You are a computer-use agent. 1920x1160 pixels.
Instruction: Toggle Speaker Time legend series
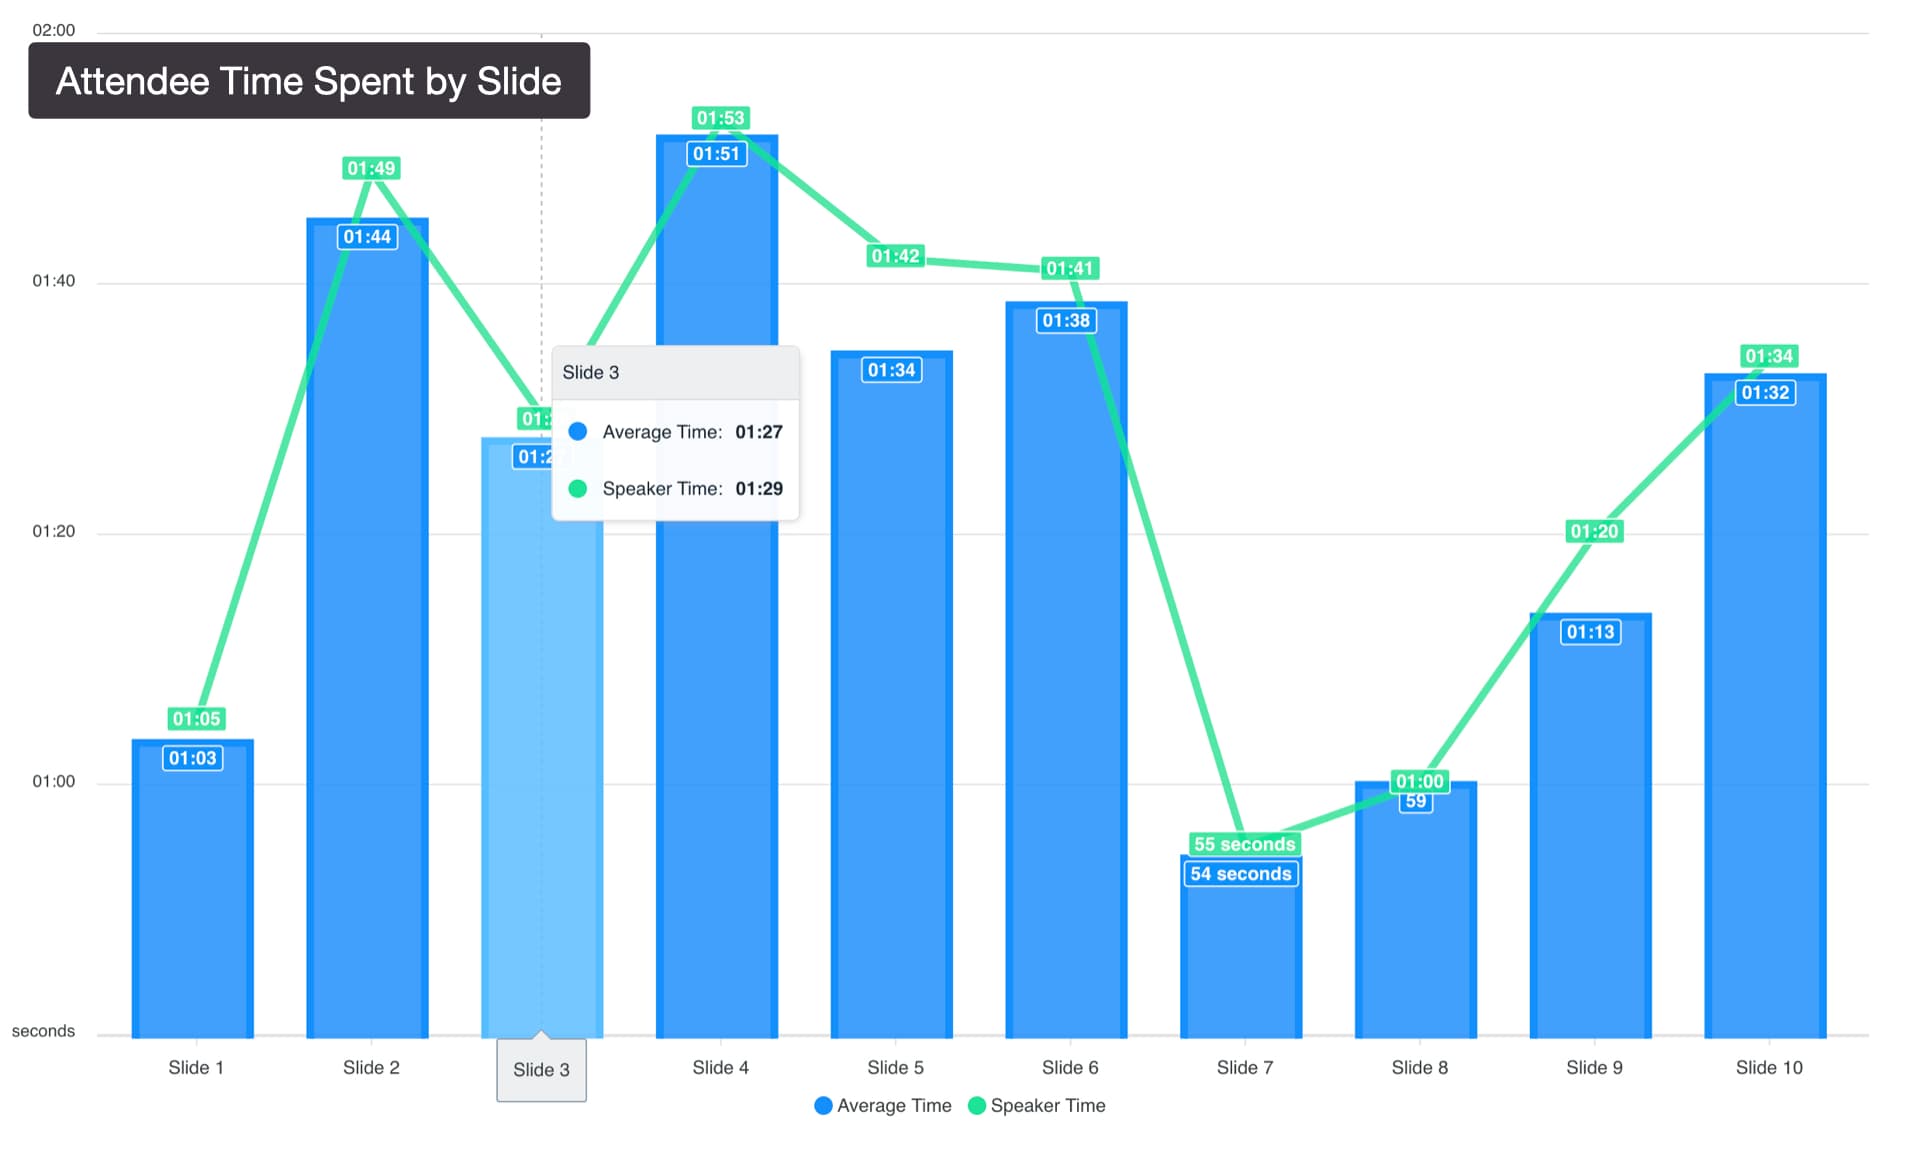[x=1047, y=1105]
